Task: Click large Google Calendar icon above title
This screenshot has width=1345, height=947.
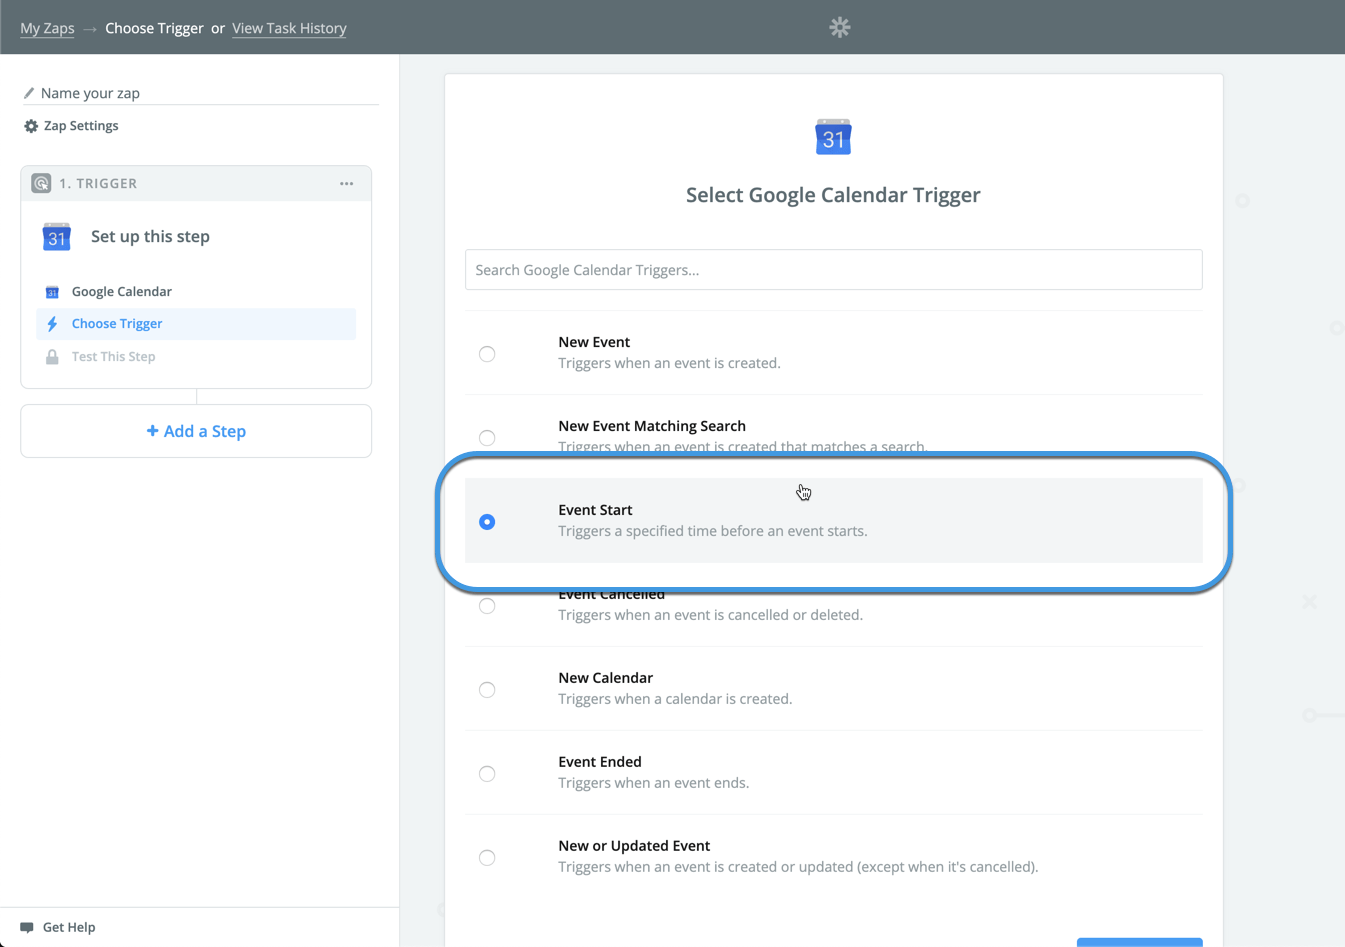Action: click(833, 137)
